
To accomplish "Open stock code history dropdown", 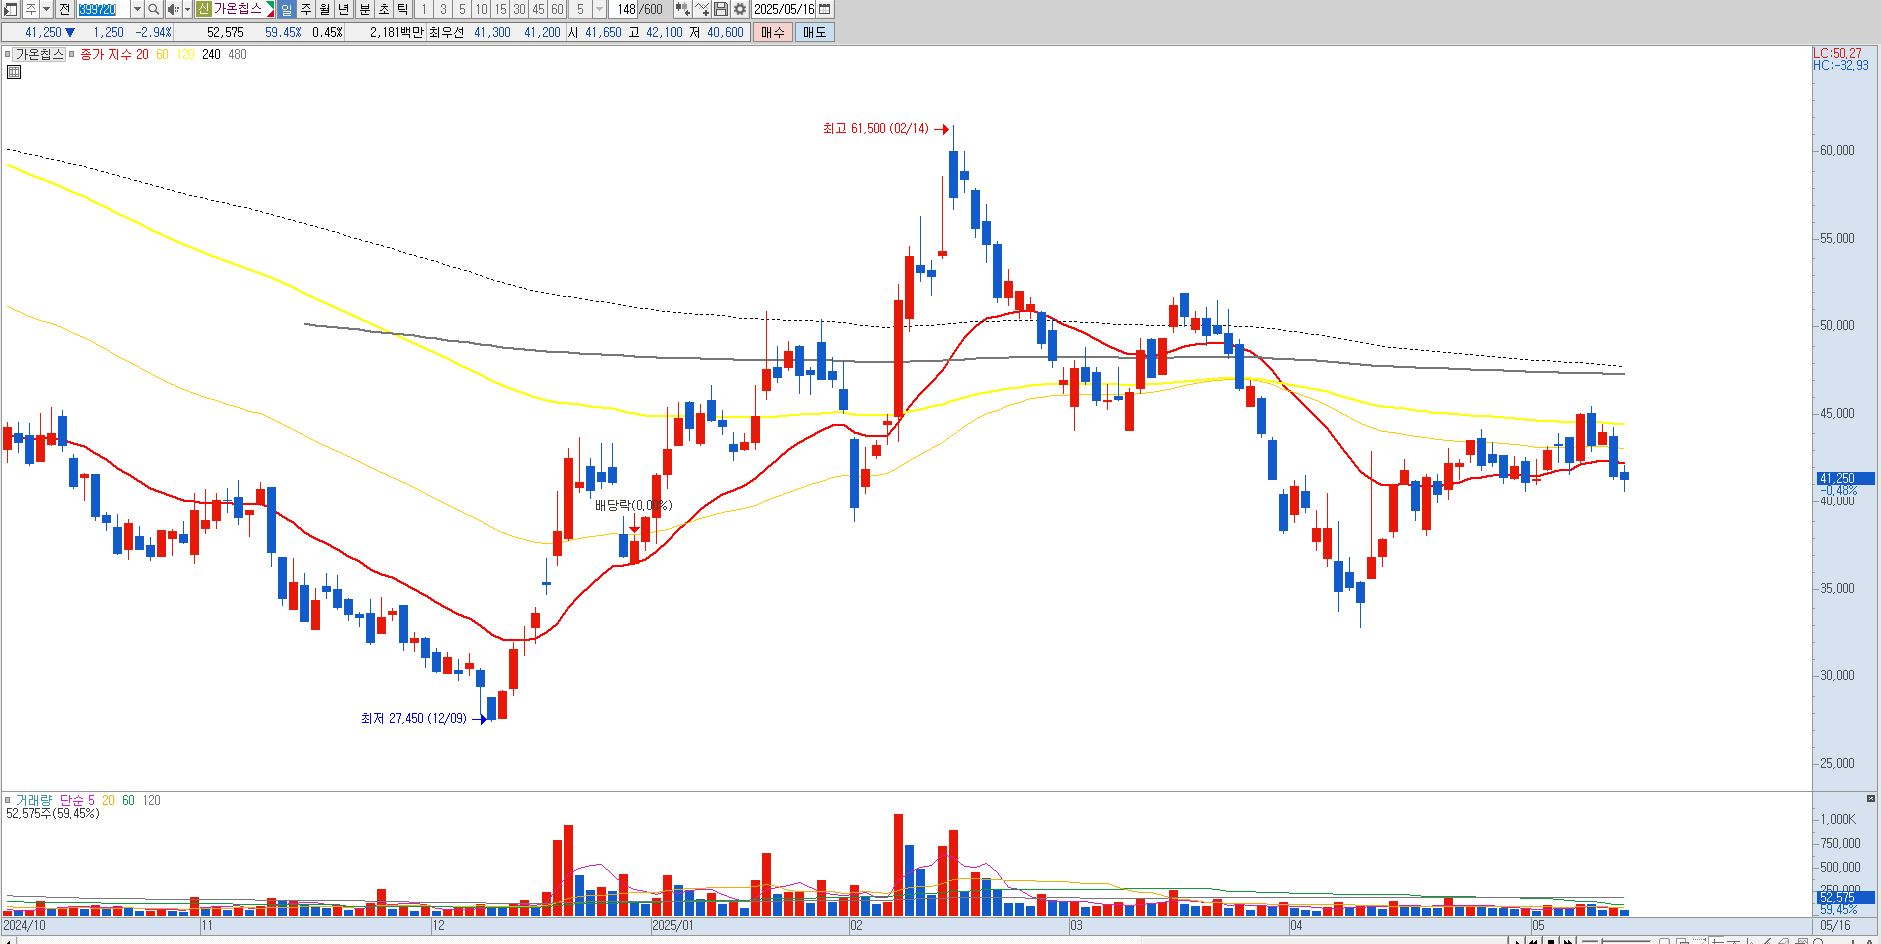I will click(x=137, y=9).
